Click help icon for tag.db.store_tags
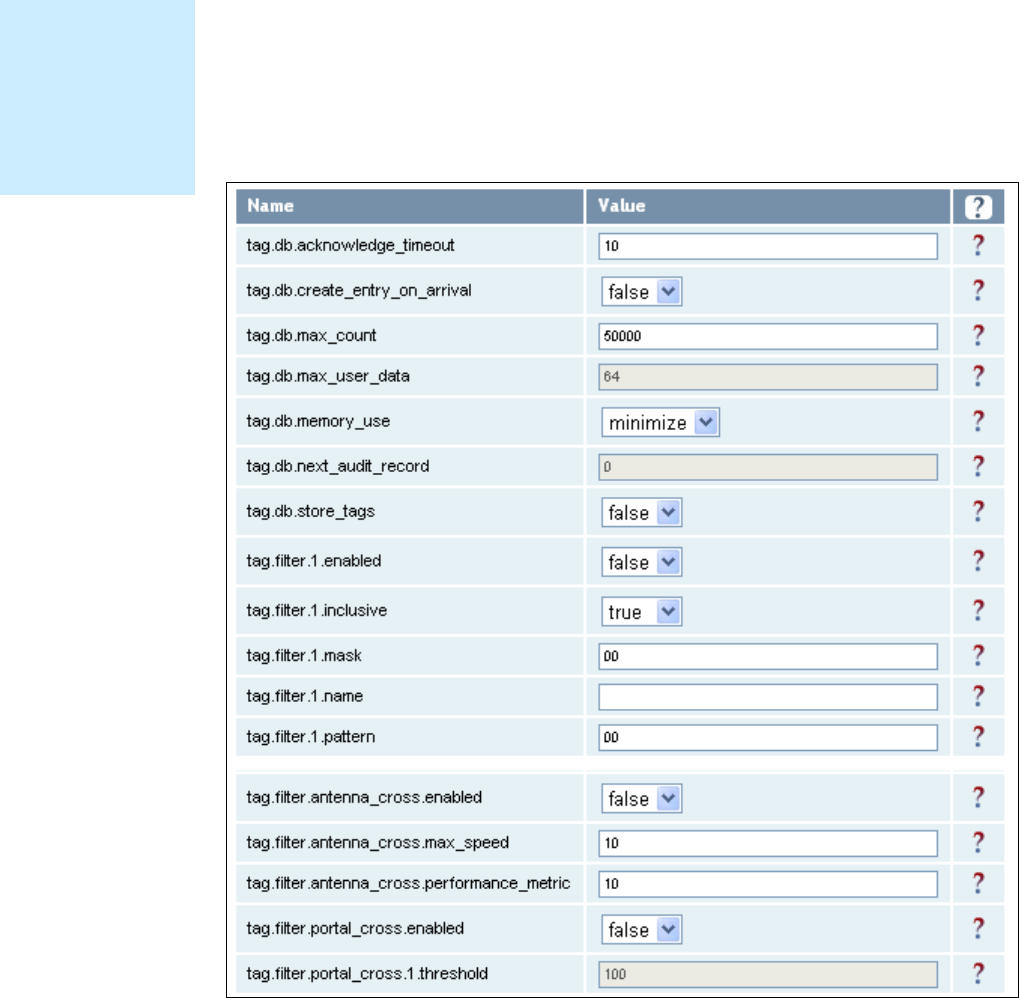The image size is (1019, 998). point(978,512)
